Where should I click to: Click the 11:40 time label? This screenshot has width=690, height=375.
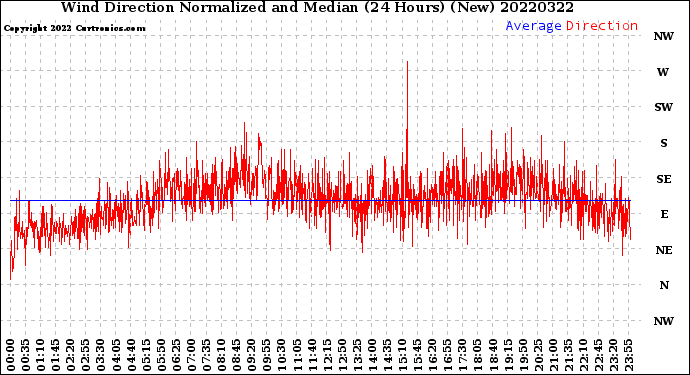click(312, 355)
